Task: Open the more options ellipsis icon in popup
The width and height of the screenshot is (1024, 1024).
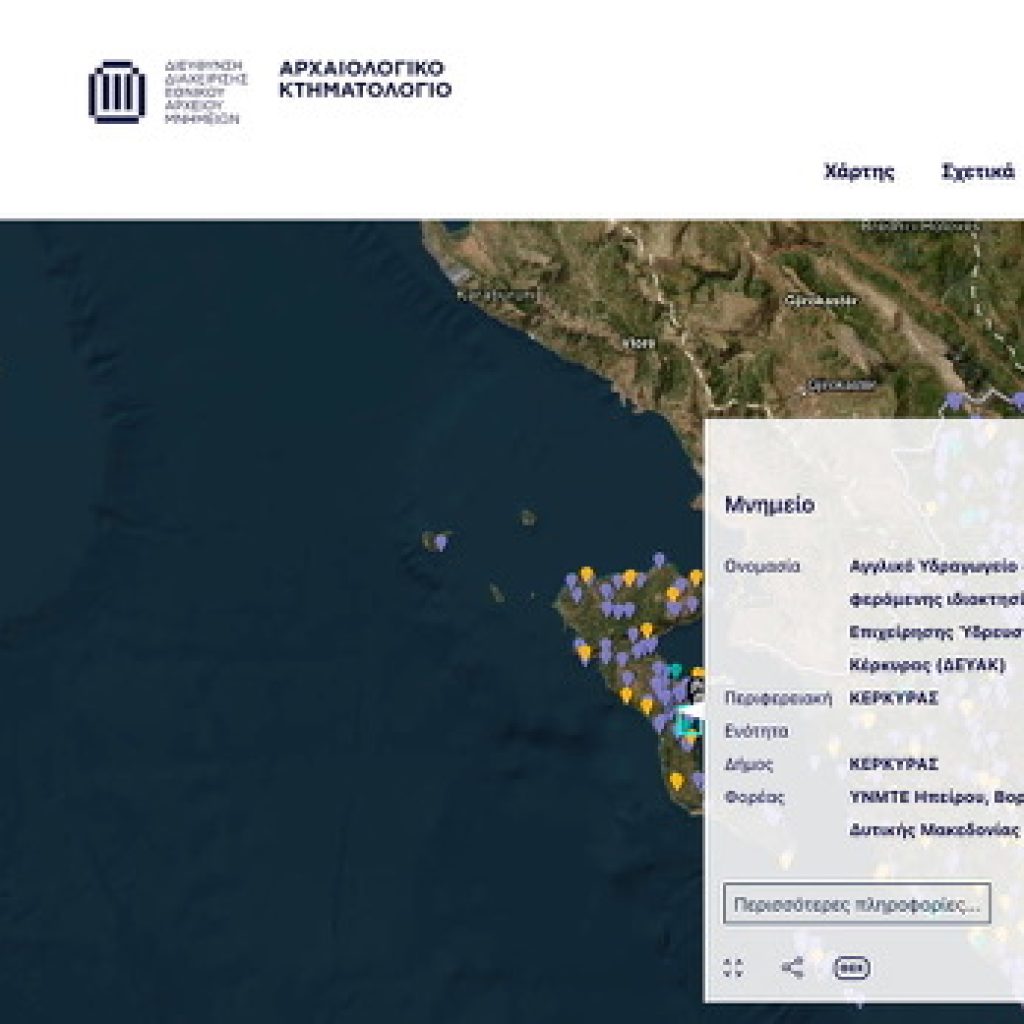Action: pos(852,968)
